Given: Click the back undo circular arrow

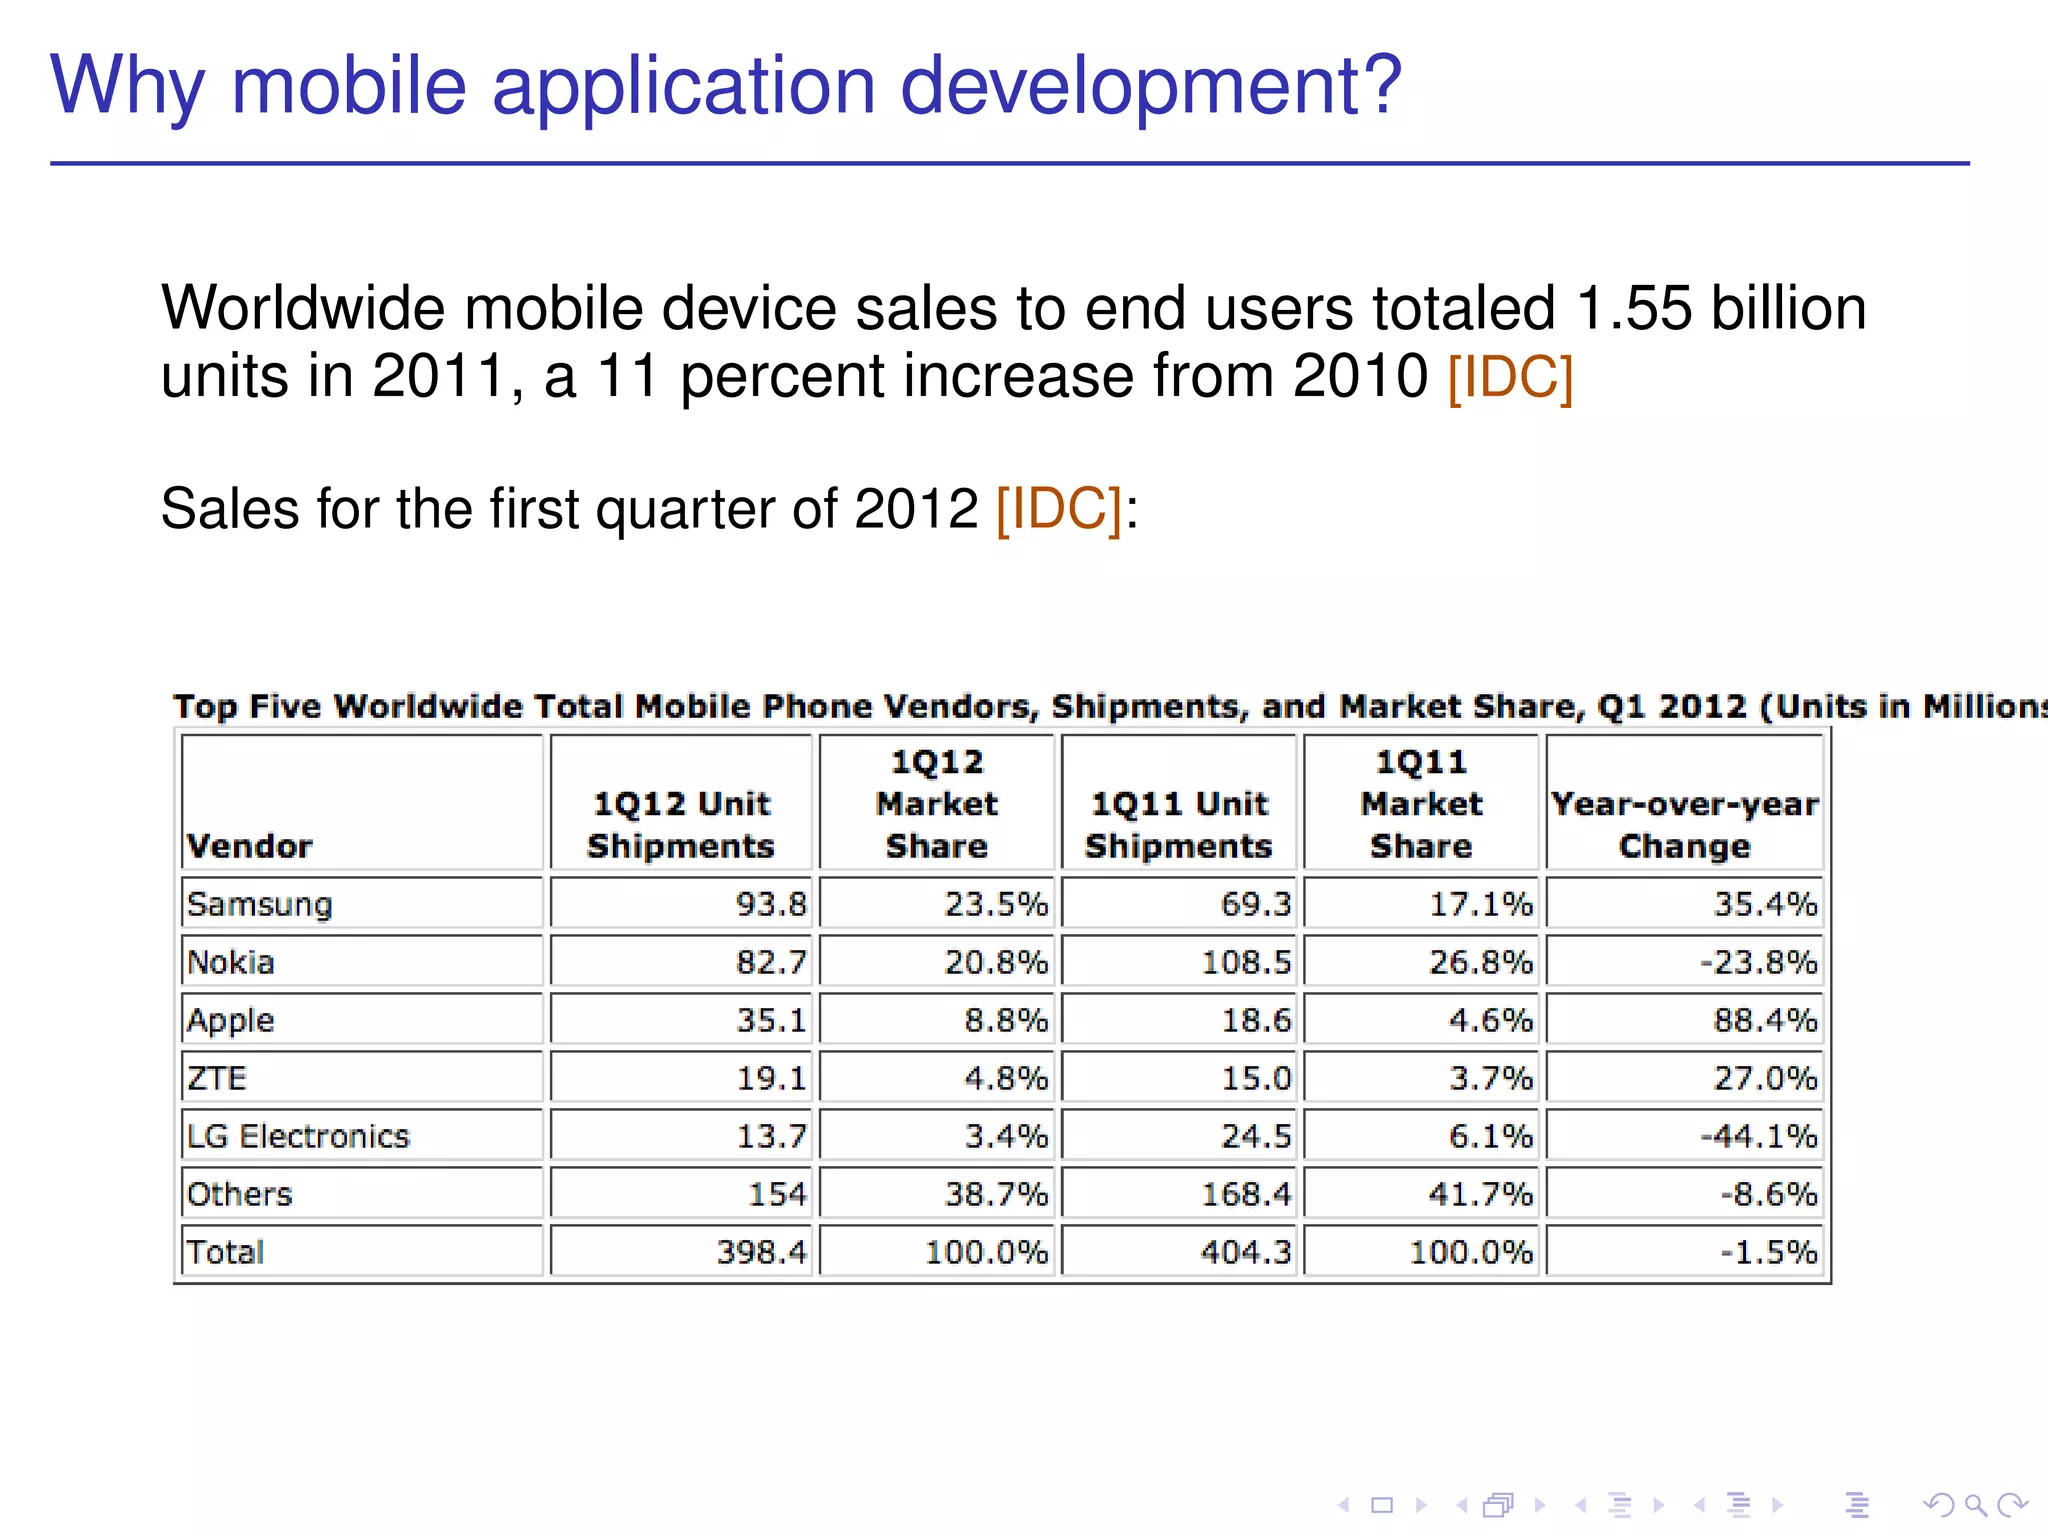Looking at the screenshot, I should [x=1938, y=1505].
